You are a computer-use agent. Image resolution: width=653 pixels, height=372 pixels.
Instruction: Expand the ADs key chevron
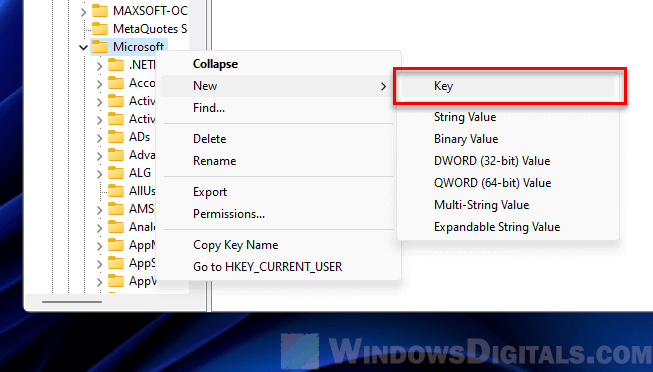point(100,137)
